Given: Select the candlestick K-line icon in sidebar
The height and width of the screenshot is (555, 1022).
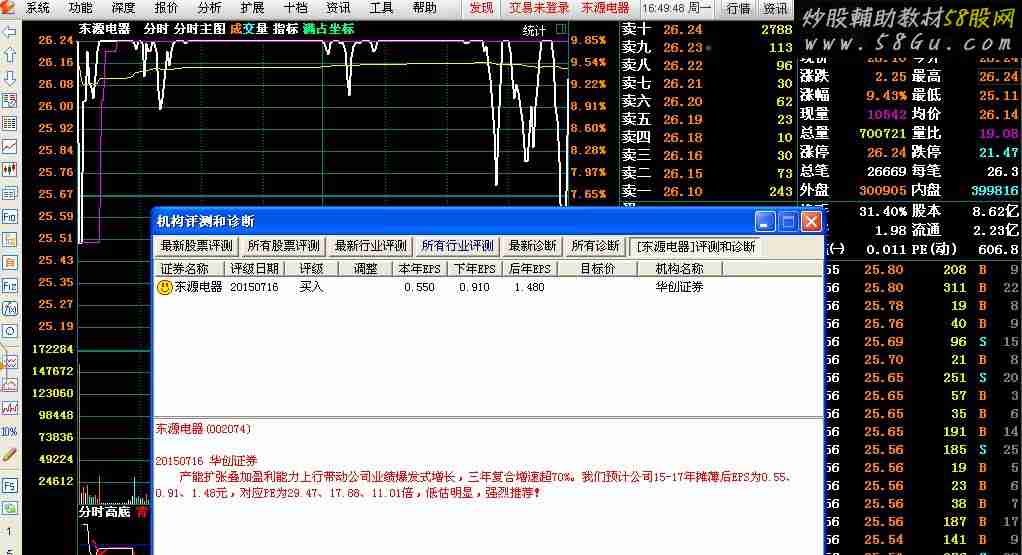Looking at the screenshot, I should (x=9, y=170).
